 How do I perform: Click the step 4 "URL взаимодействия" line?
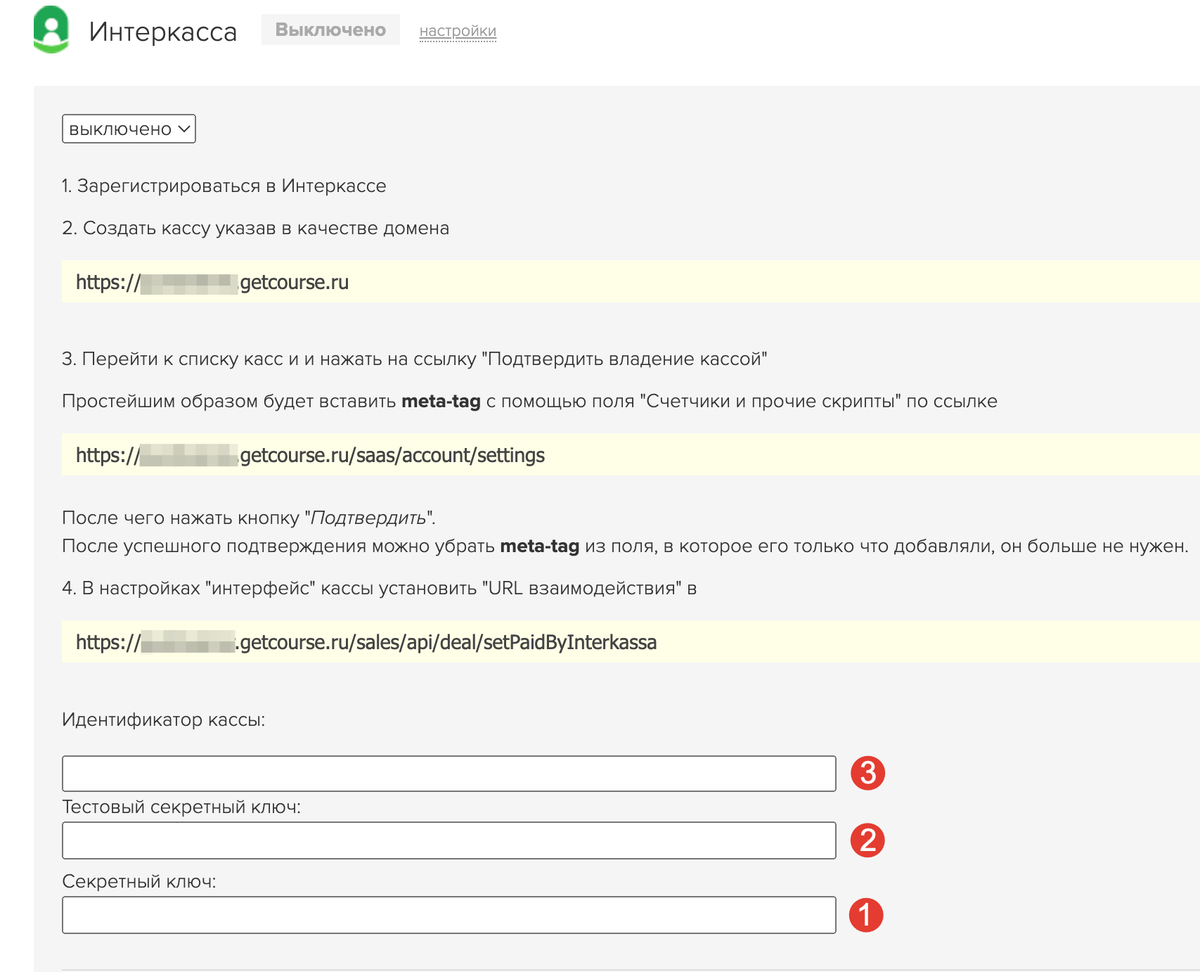tap(379, 588)
